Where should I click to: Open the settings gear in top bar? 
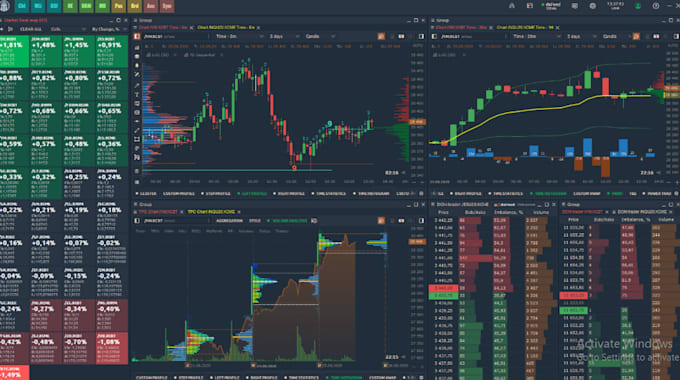click(x=592, y=6)
